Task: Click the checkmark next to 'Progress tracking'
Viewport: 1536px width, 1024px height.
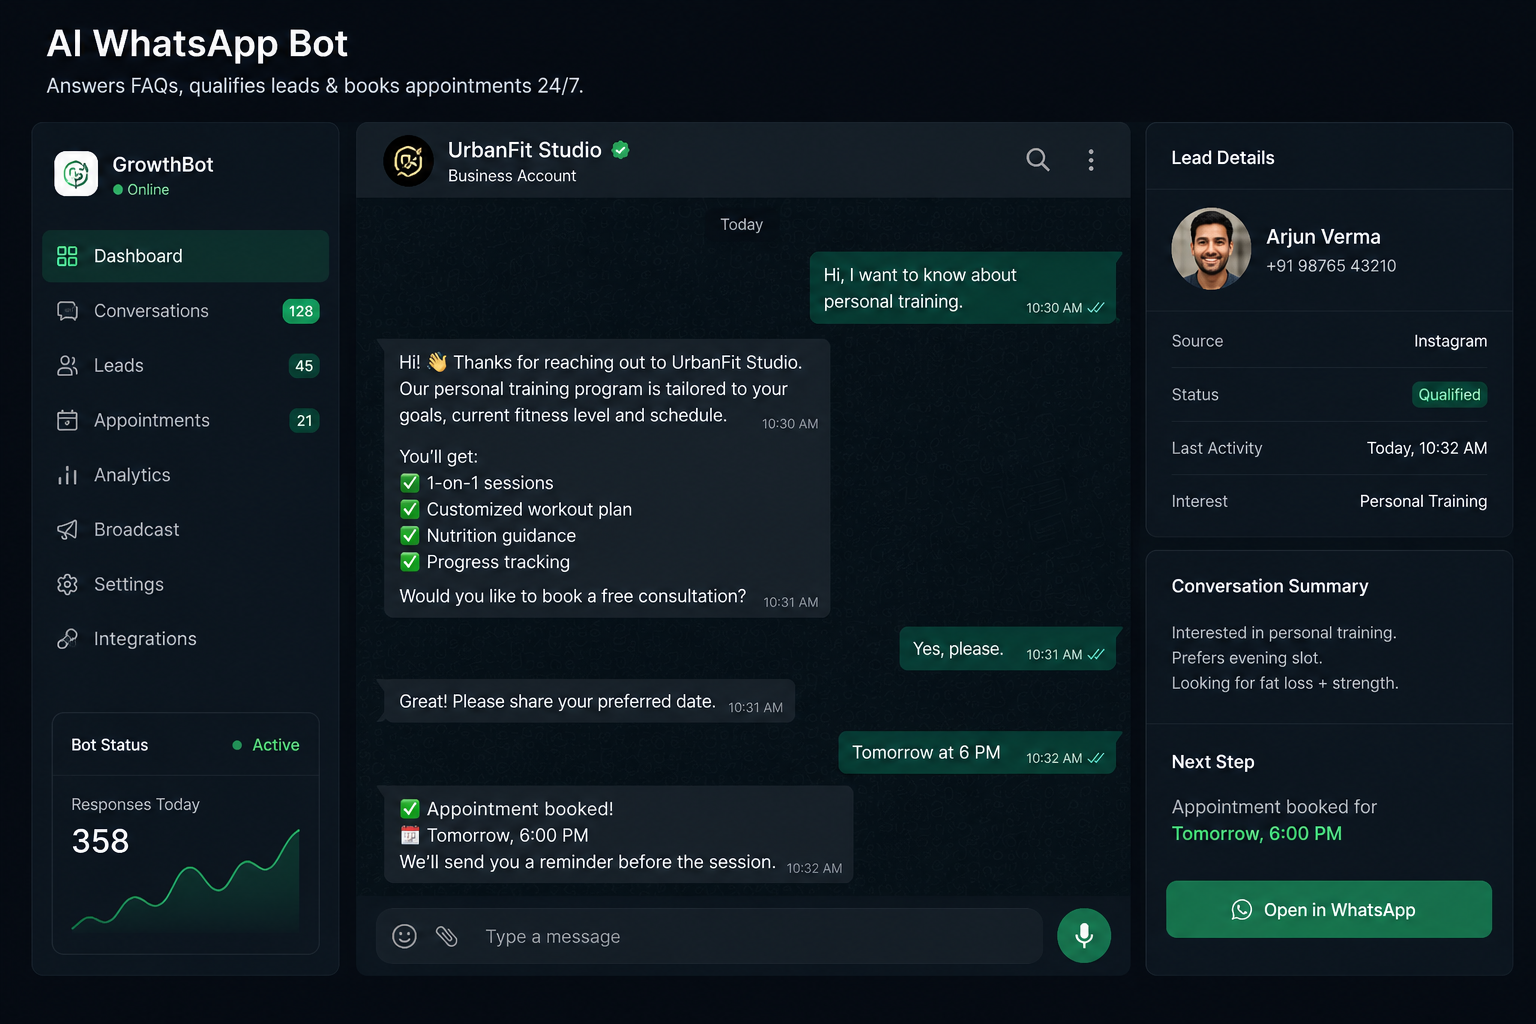Action: click(410, 562)
